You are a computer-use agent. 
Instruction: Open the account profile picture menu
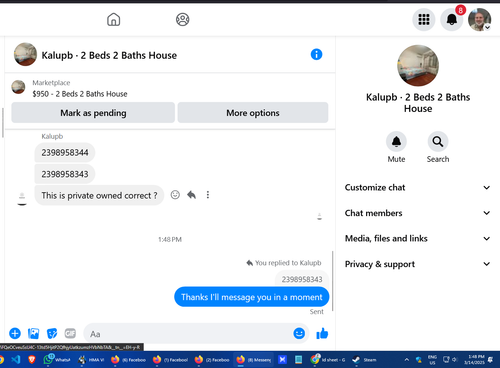point(479,19)
